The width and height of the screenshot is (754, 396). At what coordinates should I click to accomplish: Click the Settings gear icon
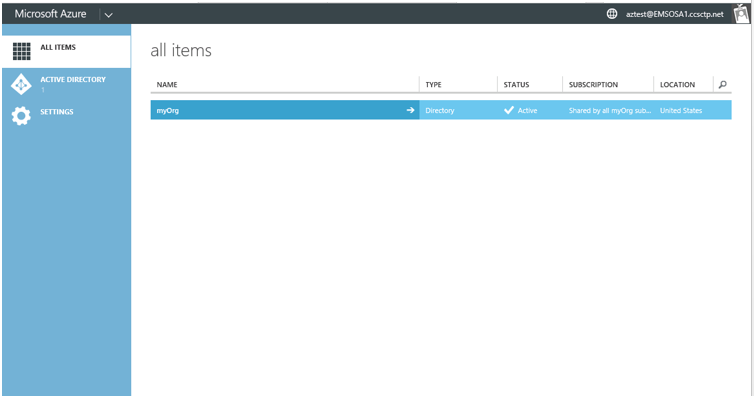pyautogui.click(x=21, y=116)
